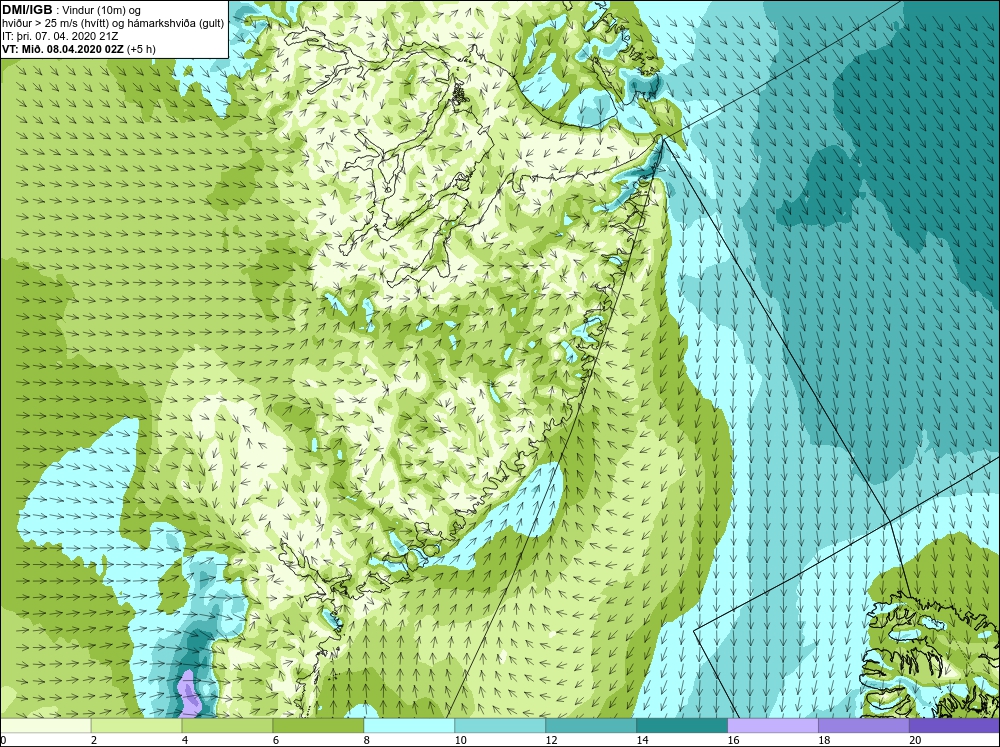
Task: Click the 18–20 m/s medium purple scale swatch
Action: [864, 725]
